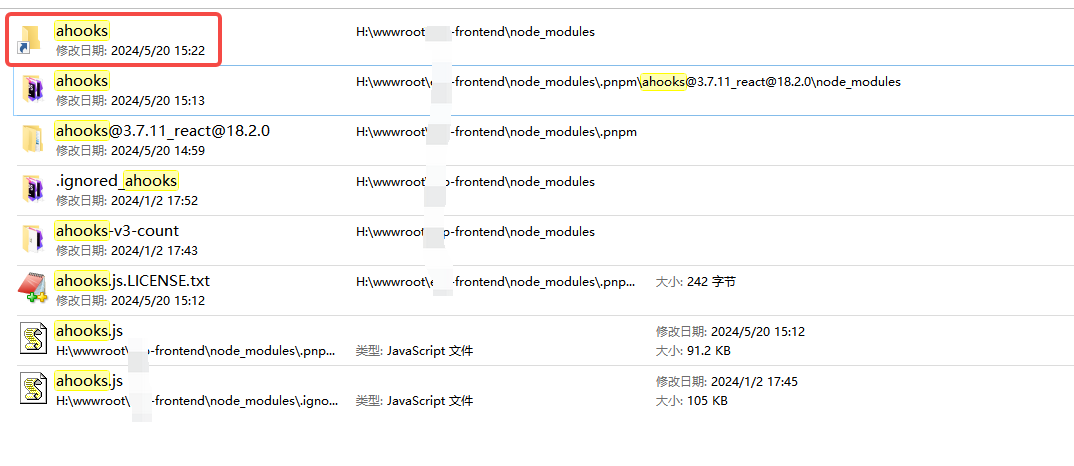The image size is (1074, 466).
Task: Click the truncated path ending in node_modules\.pnp... under ahooks.js
Action: [x=196, y=351]
